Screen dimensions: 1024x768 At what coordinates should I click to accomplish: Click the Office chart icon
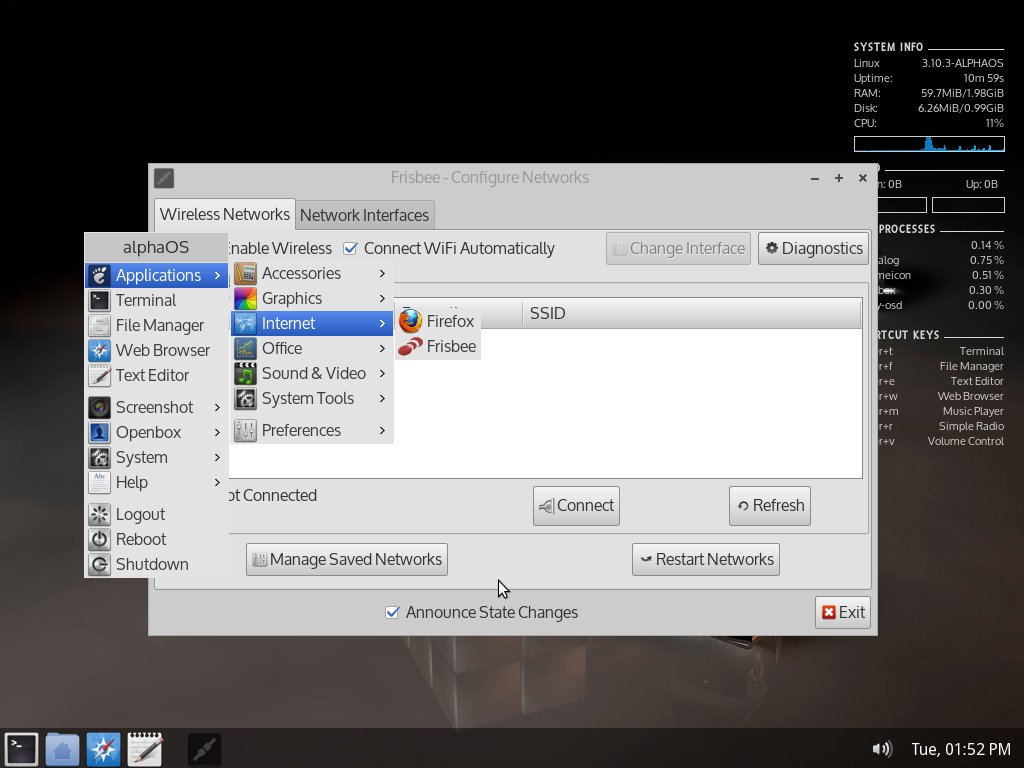click(246, 348)
